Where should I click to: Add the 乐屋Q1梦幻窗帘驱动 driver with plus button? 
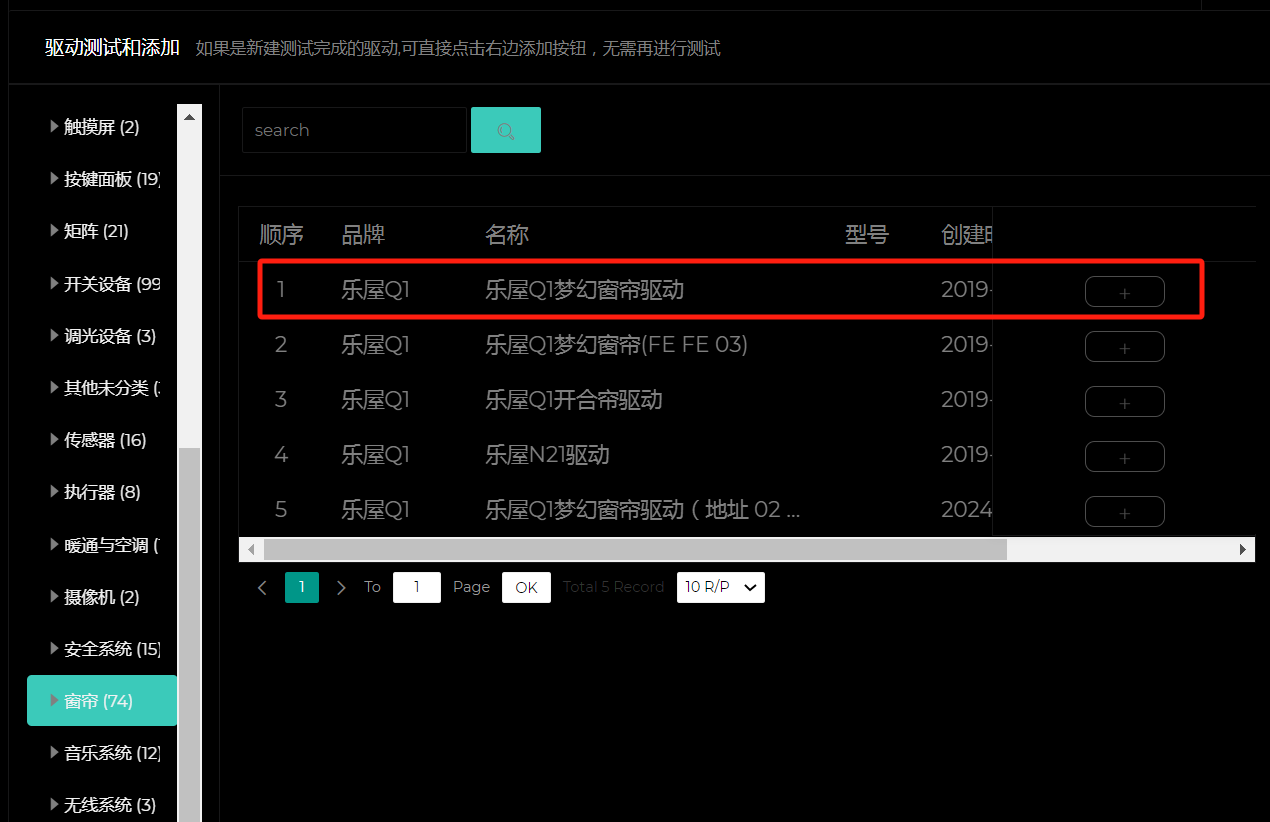(1124, 292)
